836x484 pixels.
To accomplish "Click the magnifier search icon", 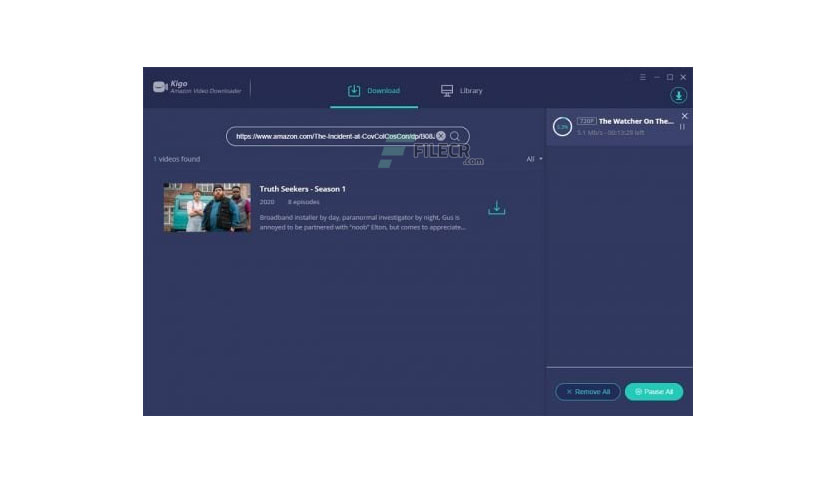I will (x=455, y=136).
